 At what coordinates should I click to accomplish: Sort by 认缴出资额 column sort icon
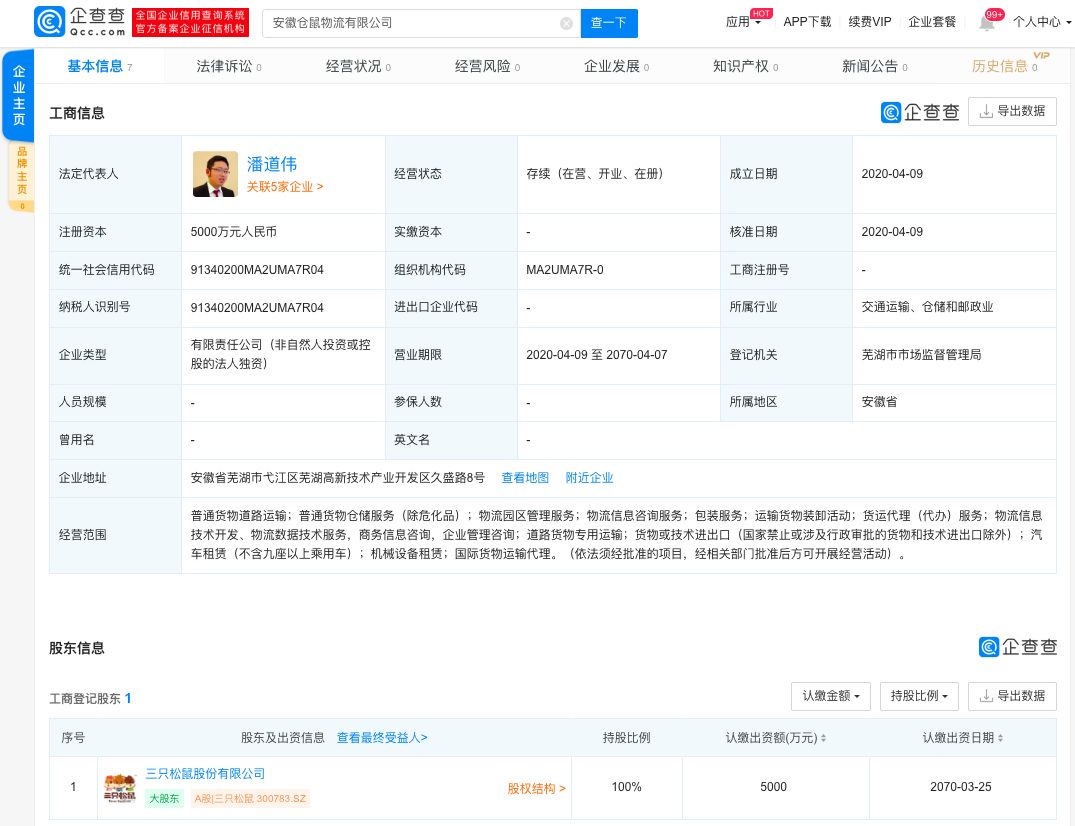click(x=824, y=738)
